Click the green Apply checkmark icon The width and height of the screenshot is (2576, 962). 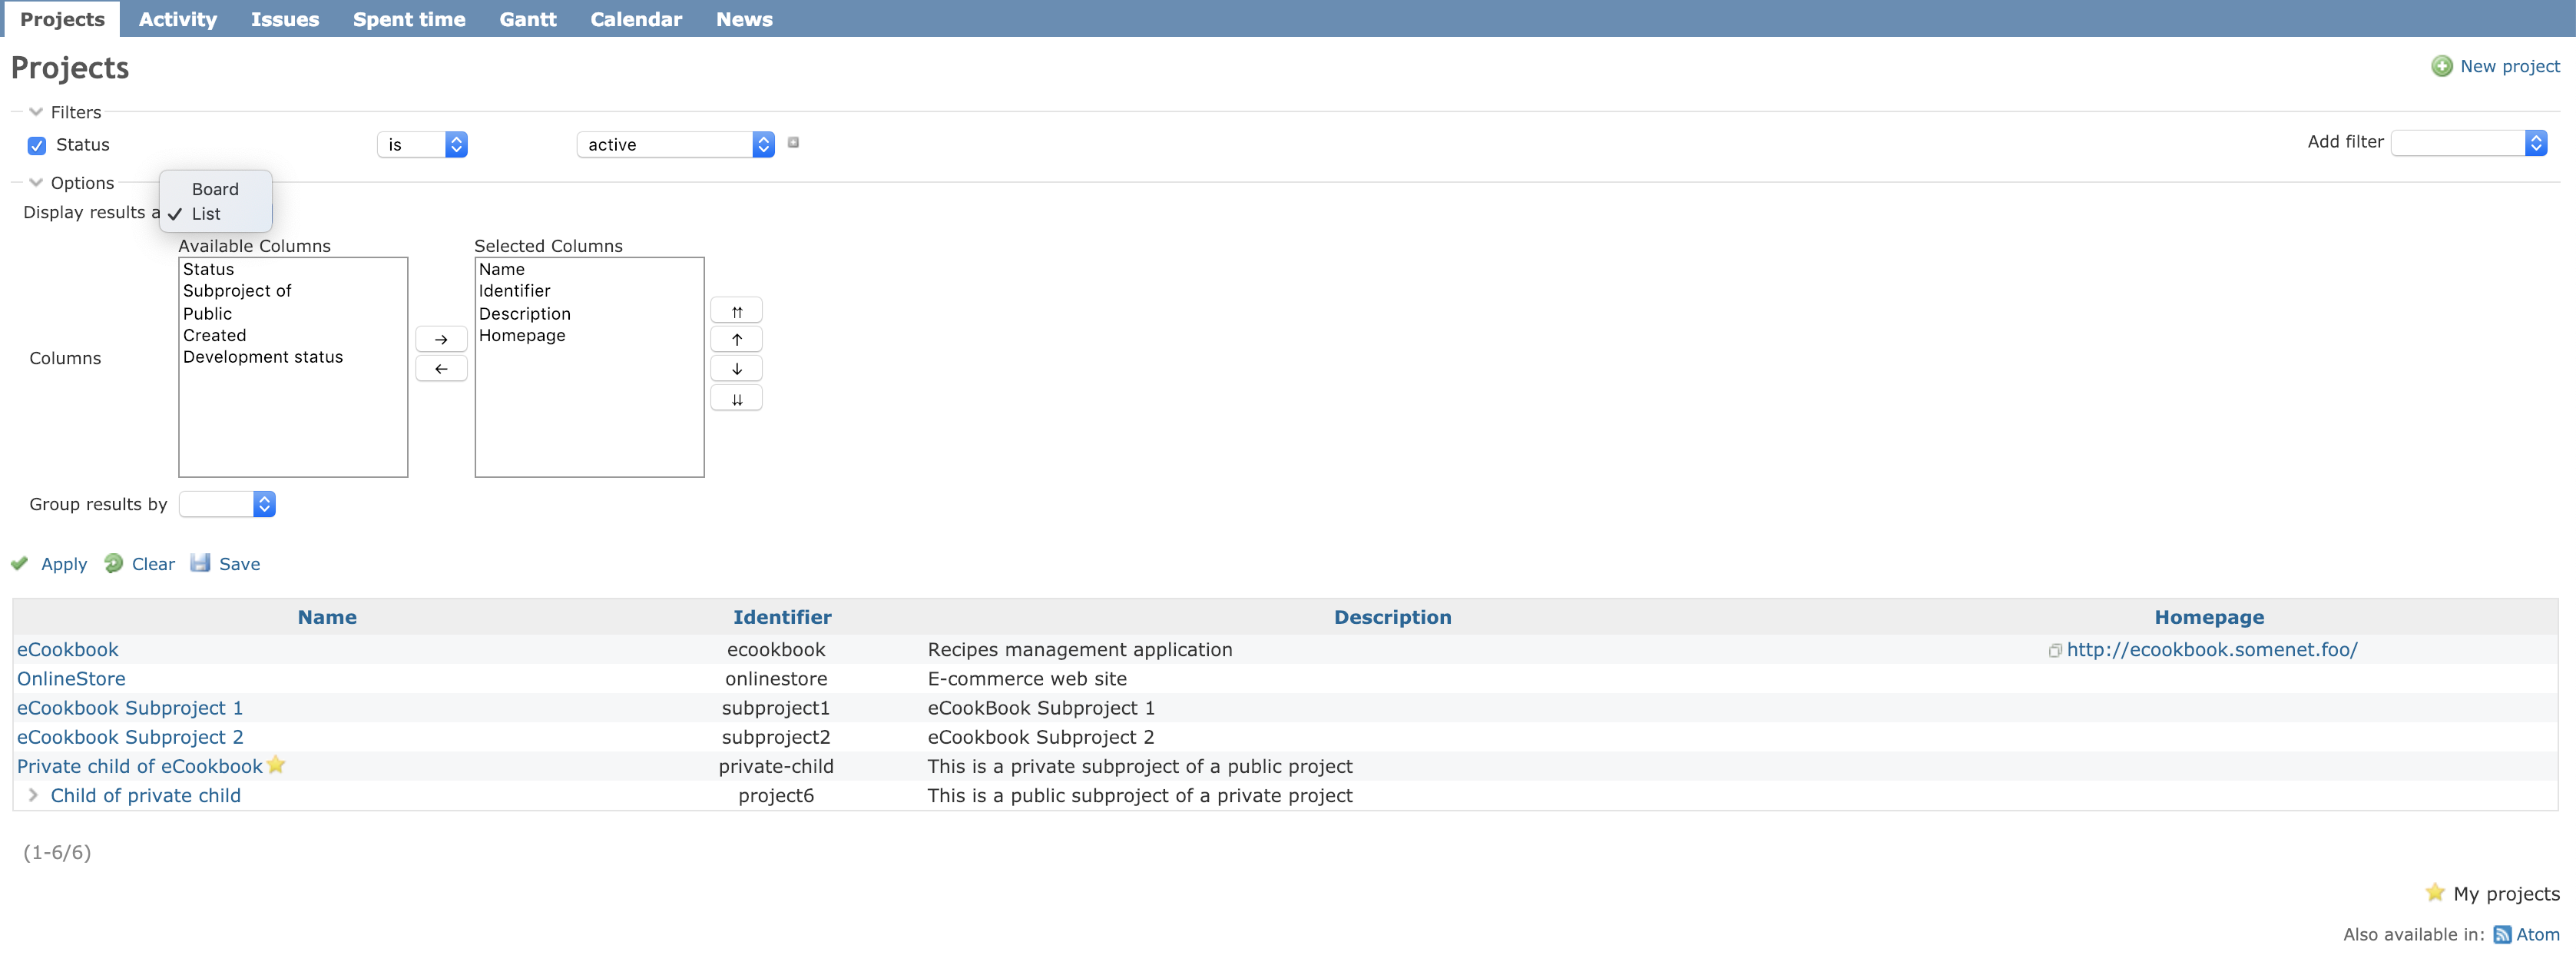pos(19,564)
